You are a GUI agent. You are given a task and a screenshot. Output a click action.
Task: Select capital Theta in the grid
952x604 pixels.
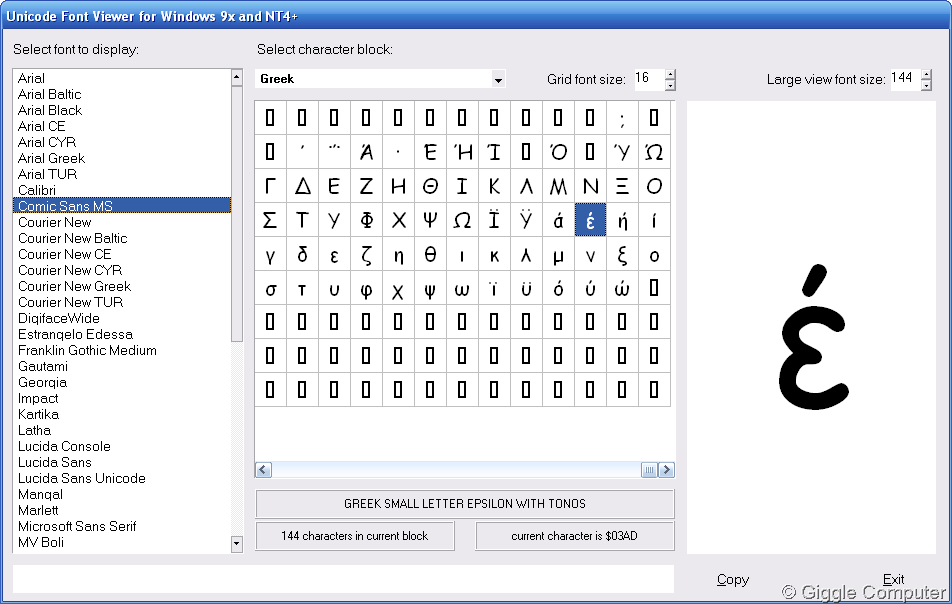pyautogui.click(x=430, y=186)
